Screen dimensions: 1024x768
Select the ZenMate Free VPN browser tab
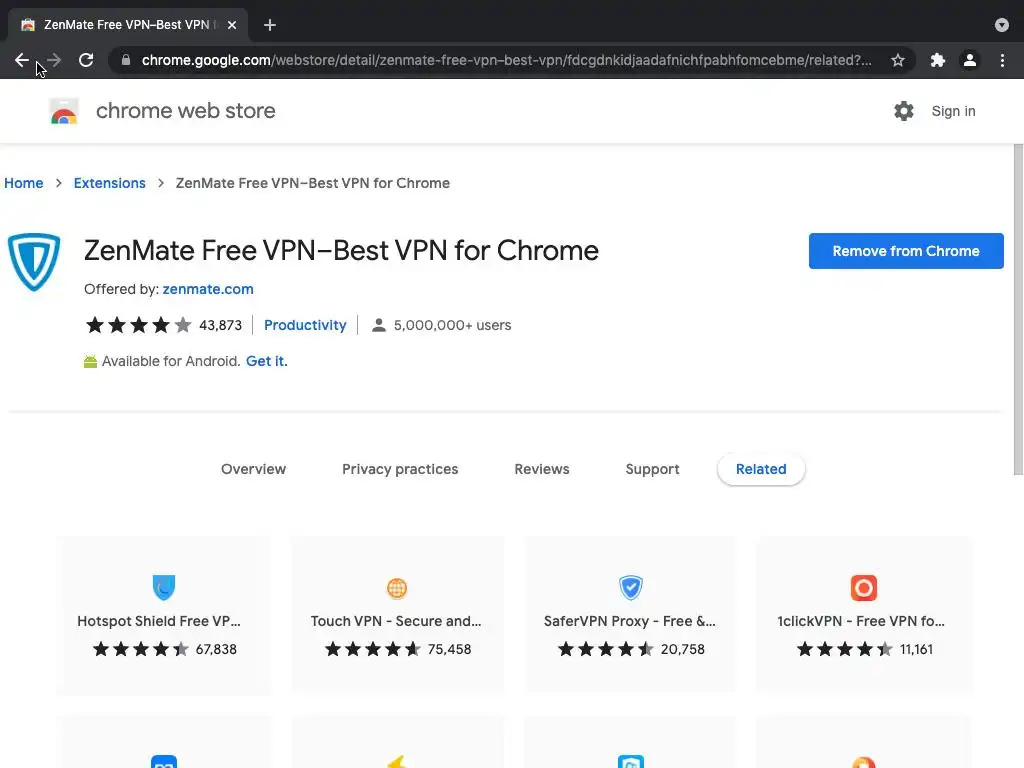click(x=127, y=25)
